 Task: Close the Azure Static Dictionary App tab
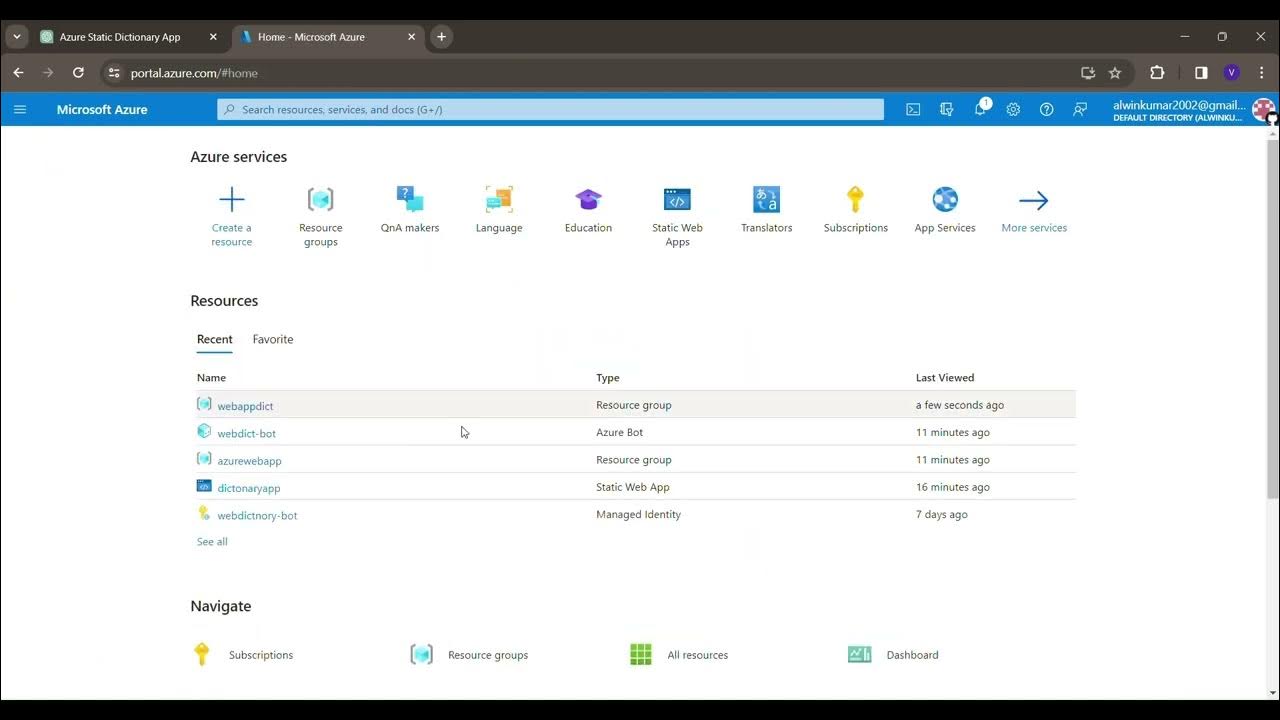213,37
